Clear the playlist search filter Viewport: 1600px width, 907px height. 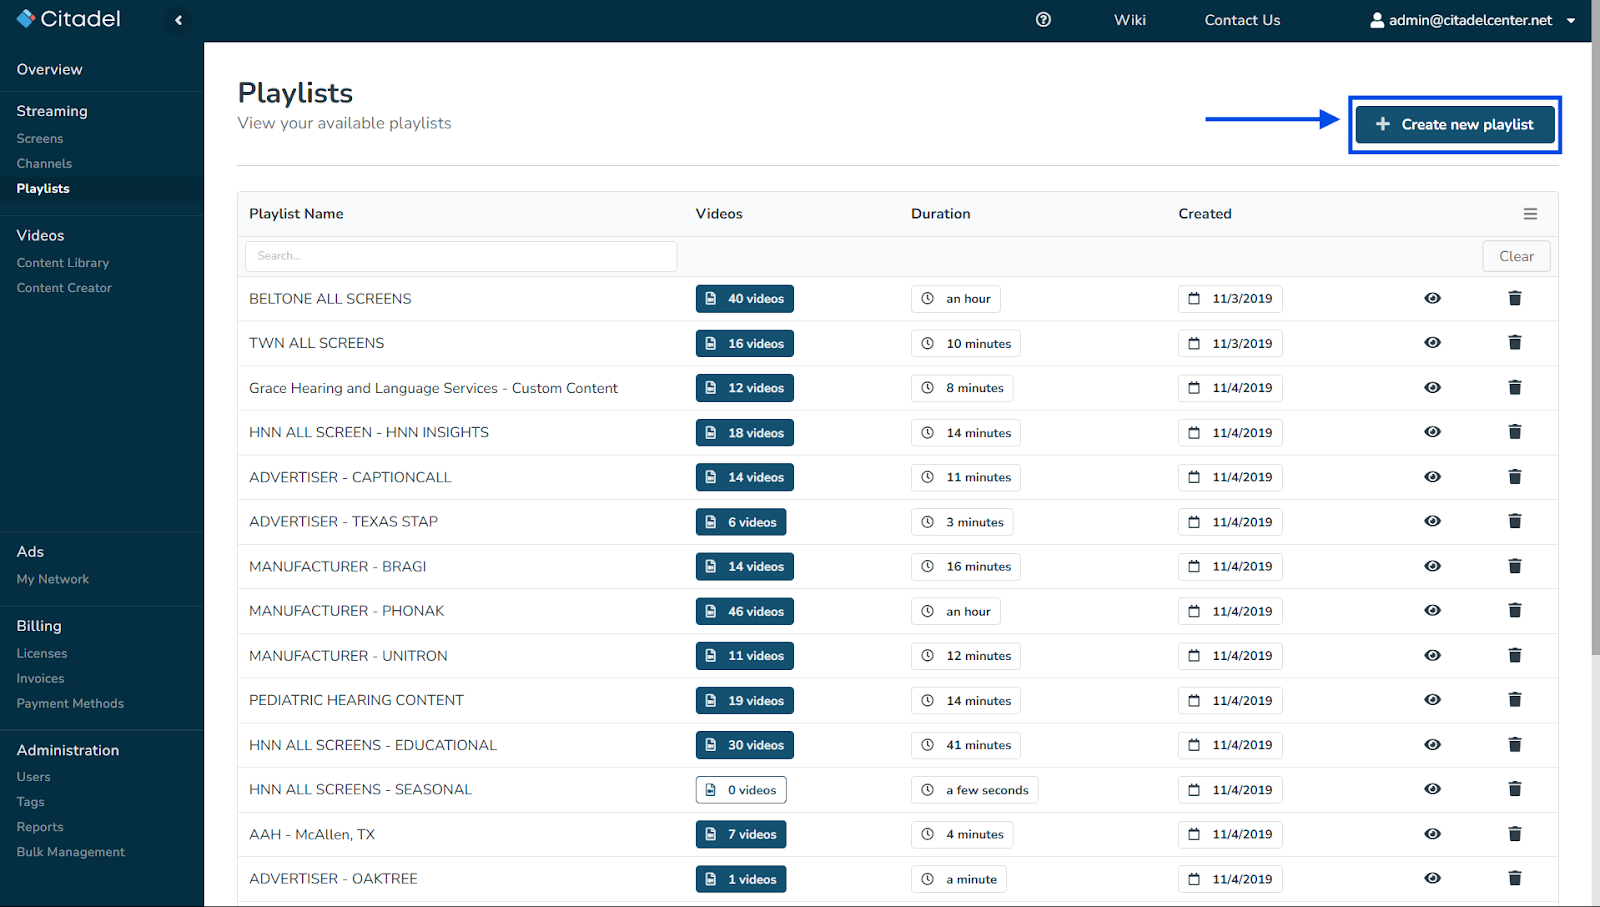coord(1516,256)
